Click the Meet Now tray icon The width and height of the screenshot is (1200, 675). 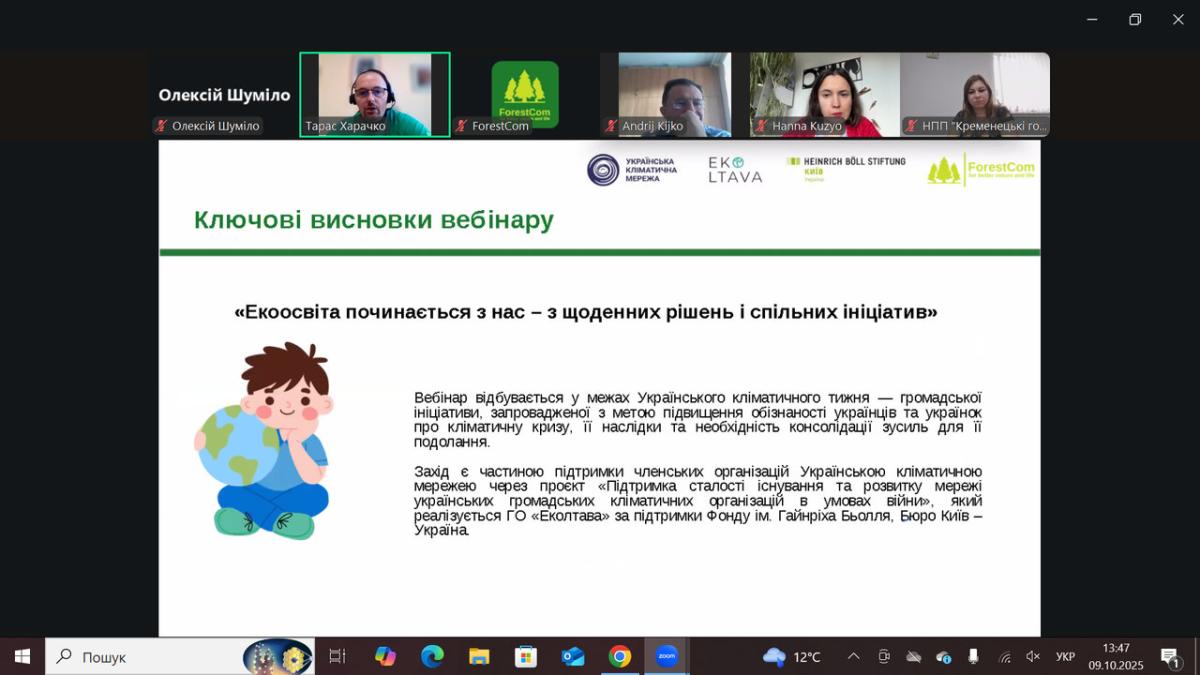point(884,656)
